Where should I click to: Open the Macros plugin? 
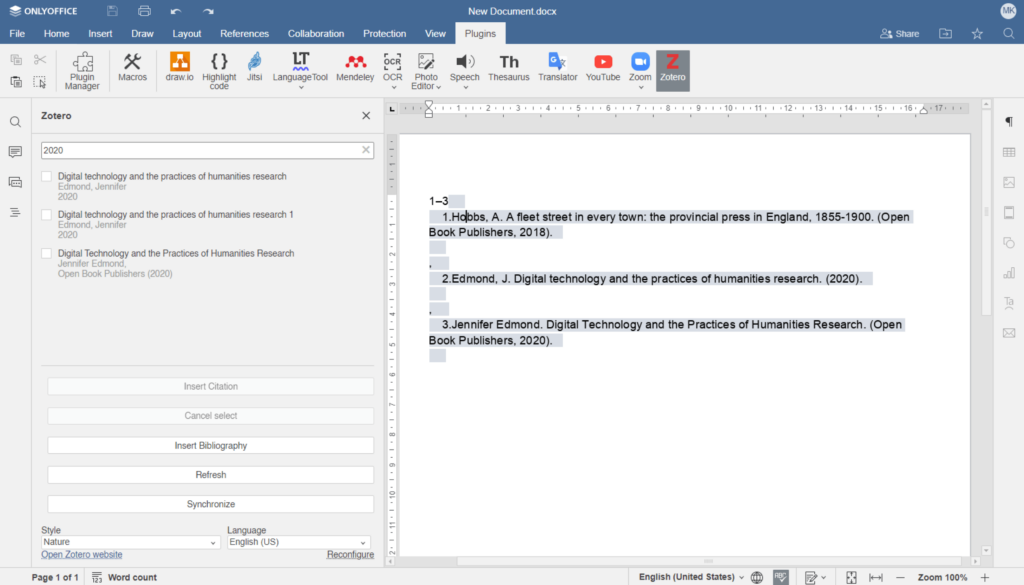[132, 70]
